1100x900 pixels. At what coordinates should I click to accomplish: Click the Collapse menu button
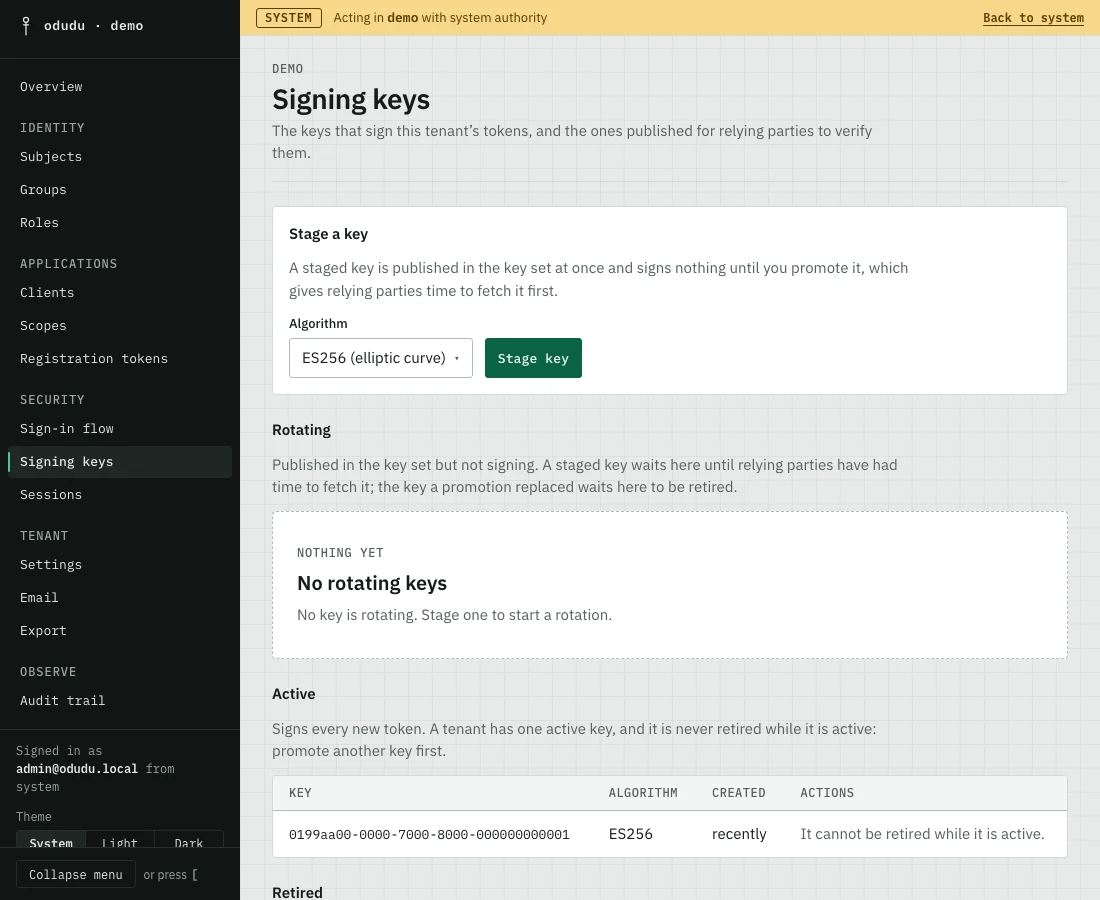pos(76,875)
